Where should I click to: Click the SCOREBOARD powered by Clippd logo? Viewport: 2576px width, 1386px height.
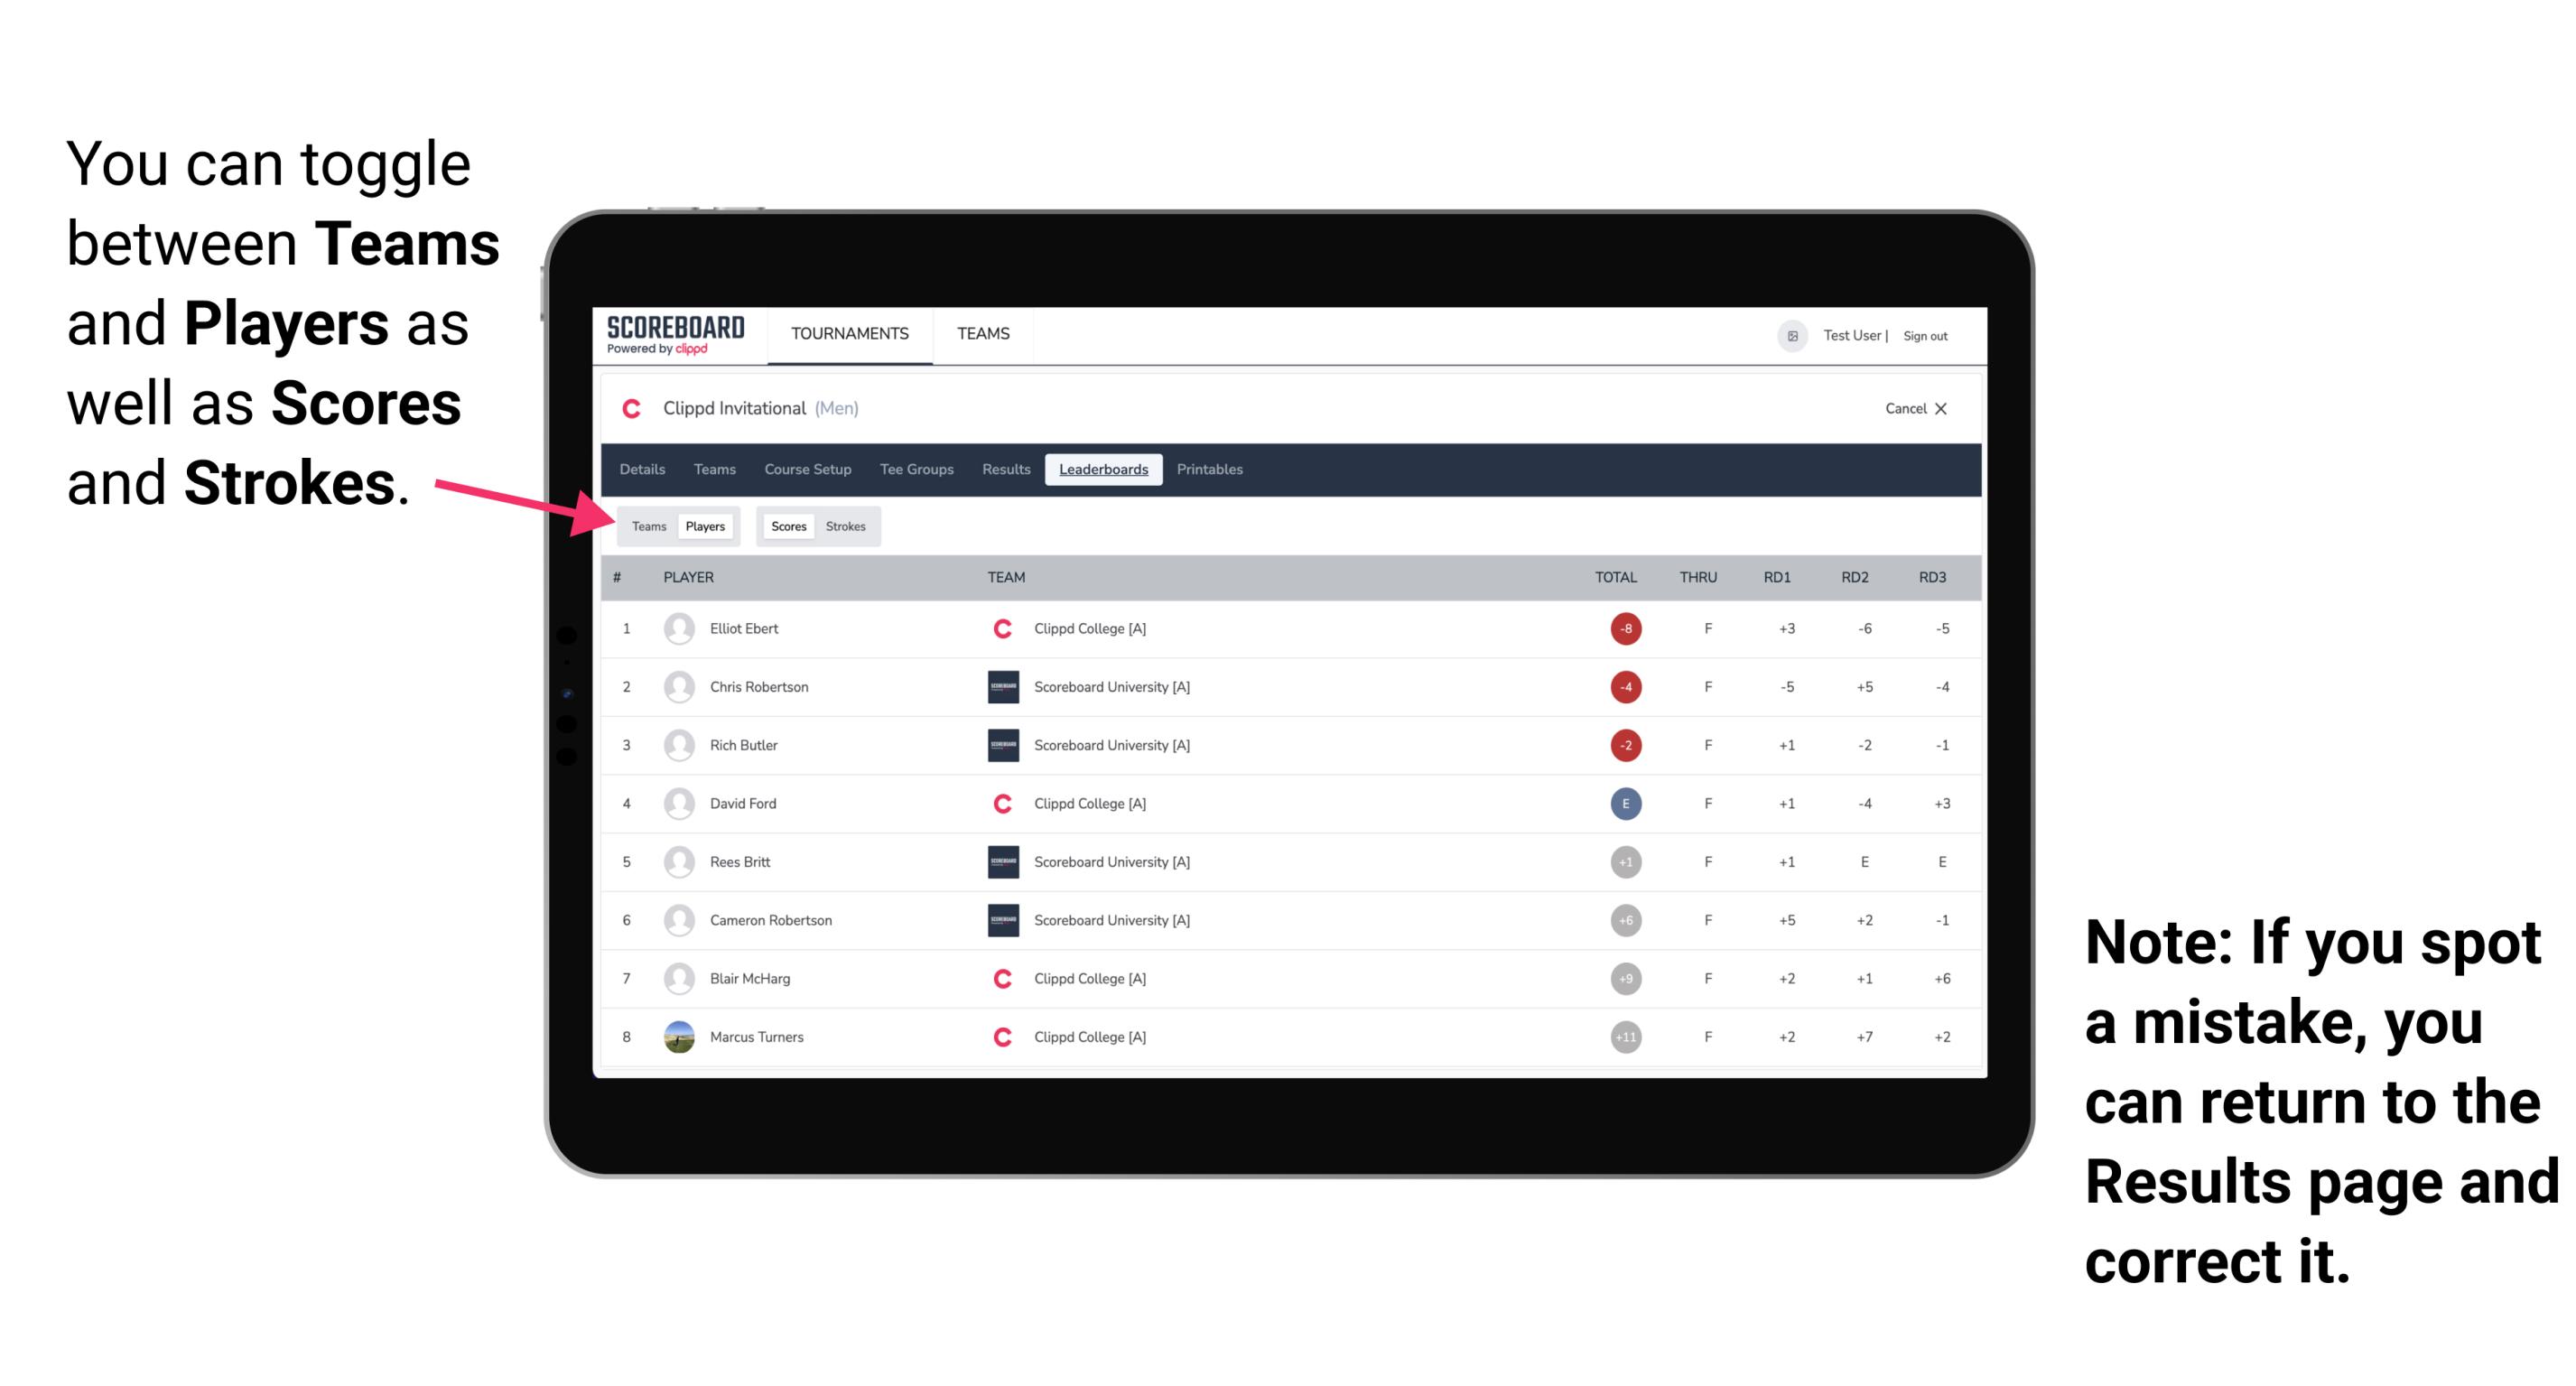(674, 338)
